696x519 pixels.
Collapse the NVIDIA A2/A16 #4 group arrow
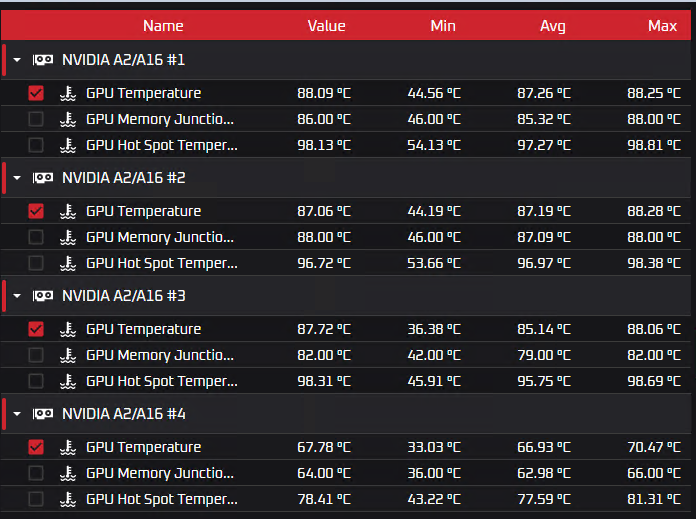point(17,414)
